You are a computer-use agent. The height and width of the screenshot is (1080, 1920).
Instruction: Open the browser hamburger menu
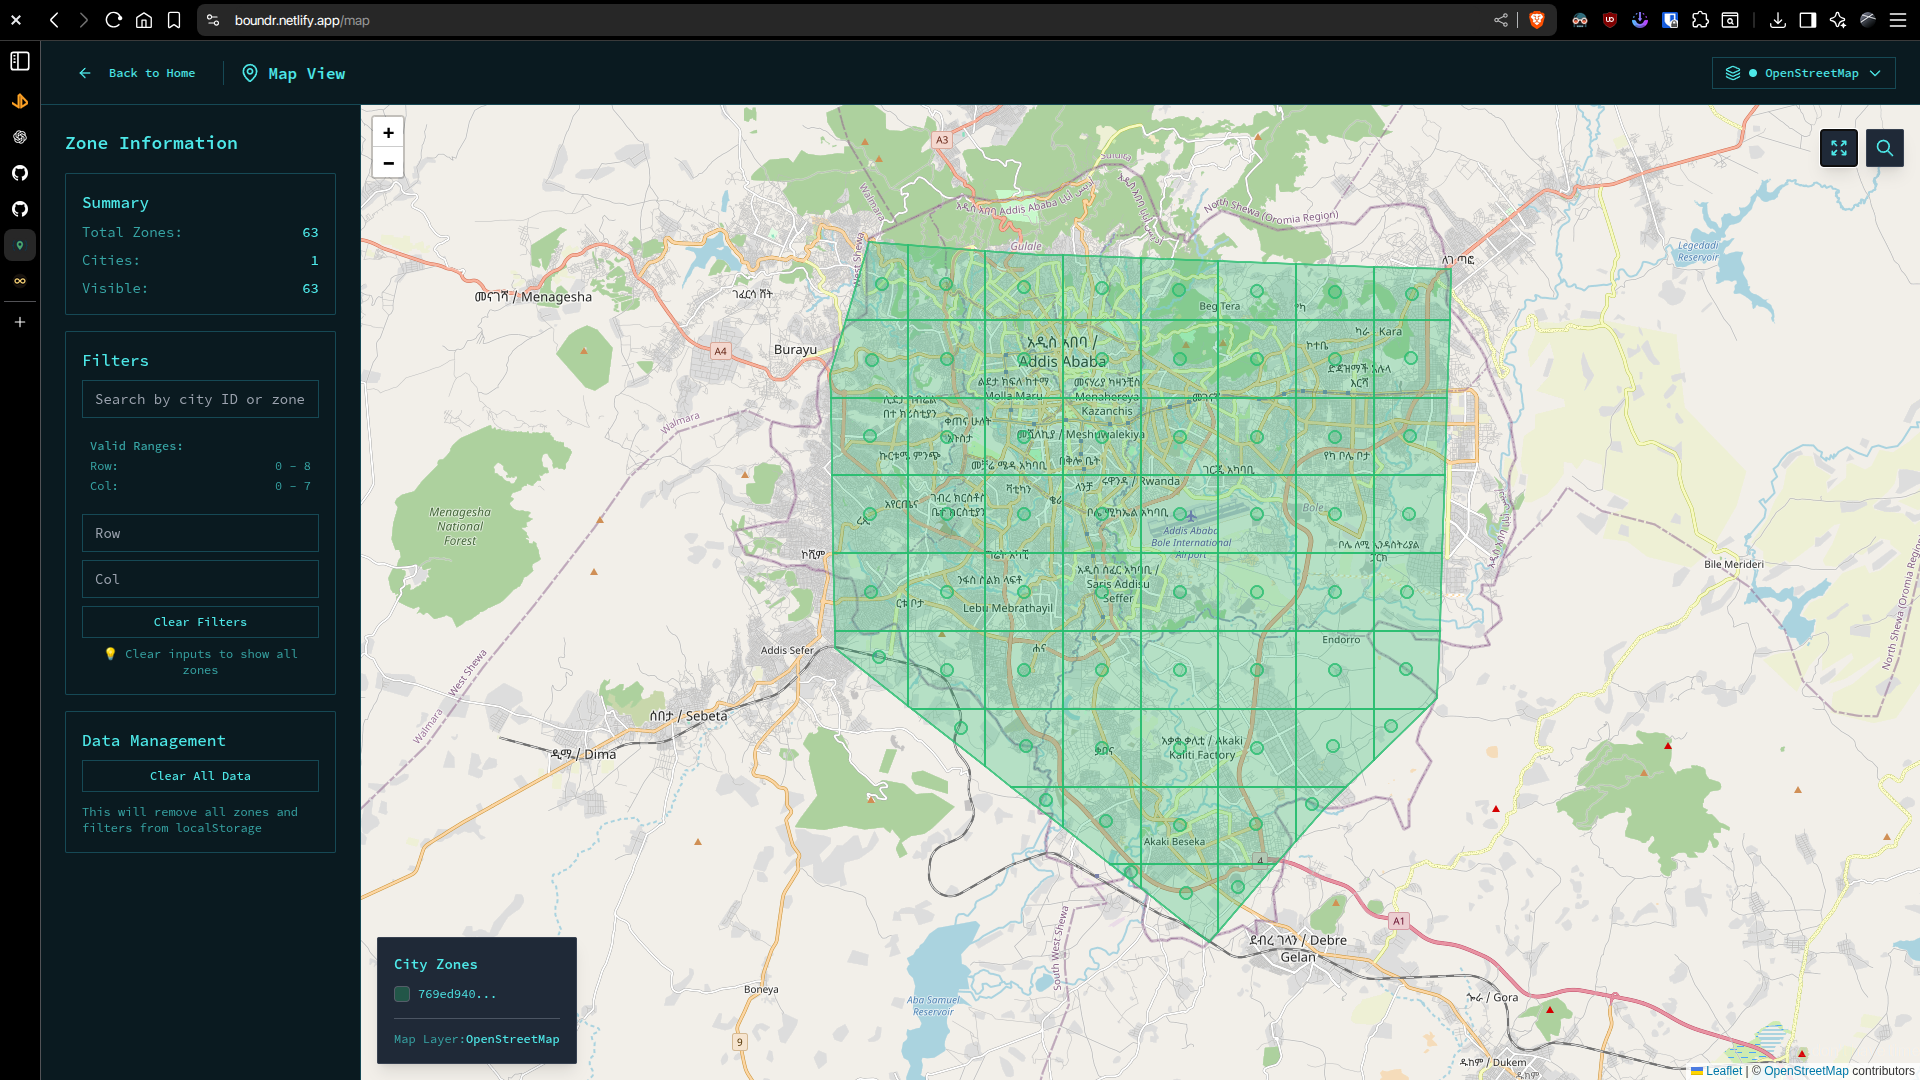pyautogui.click(x=1897, y=20)
